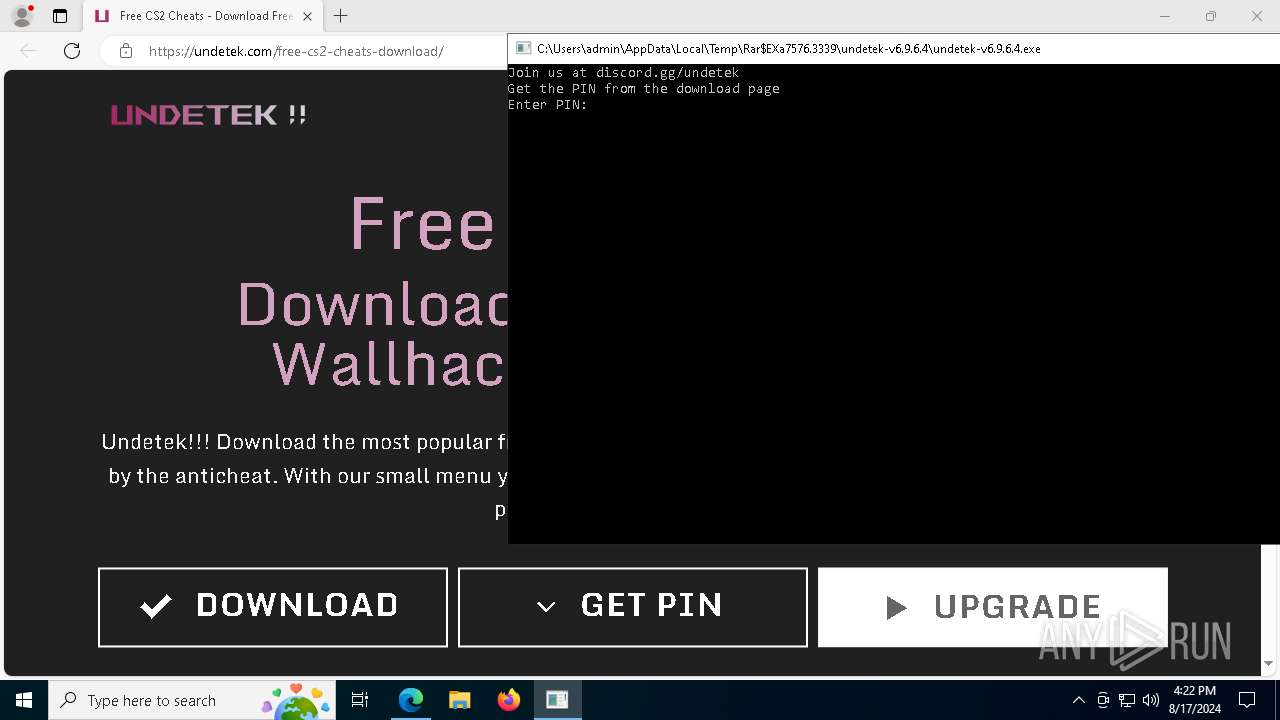Open the clock and date flyout
Image resolution: width=1280 pixels, height=720 pixels.
(x=1194, y=700)
